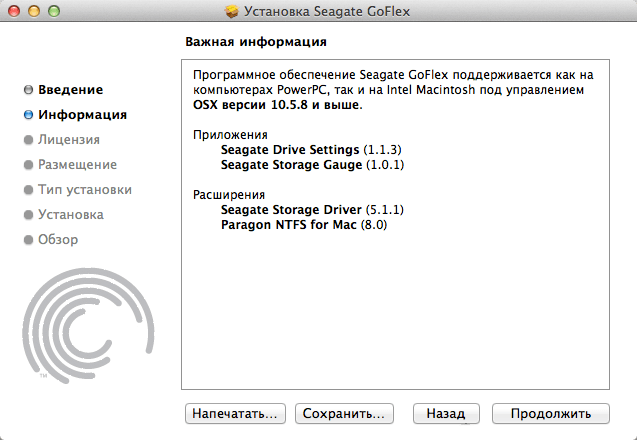The height and width of the screenshot is (440, 637).
Task: Print the info via Напечатать… button
Action: click(x=235, y=414)
